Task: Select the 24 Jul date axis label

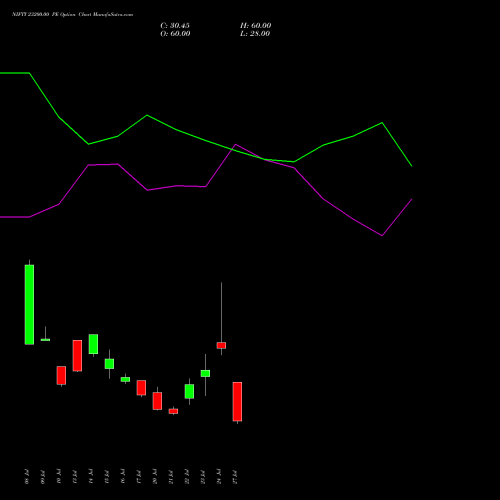Action: (x=219, y=477)
